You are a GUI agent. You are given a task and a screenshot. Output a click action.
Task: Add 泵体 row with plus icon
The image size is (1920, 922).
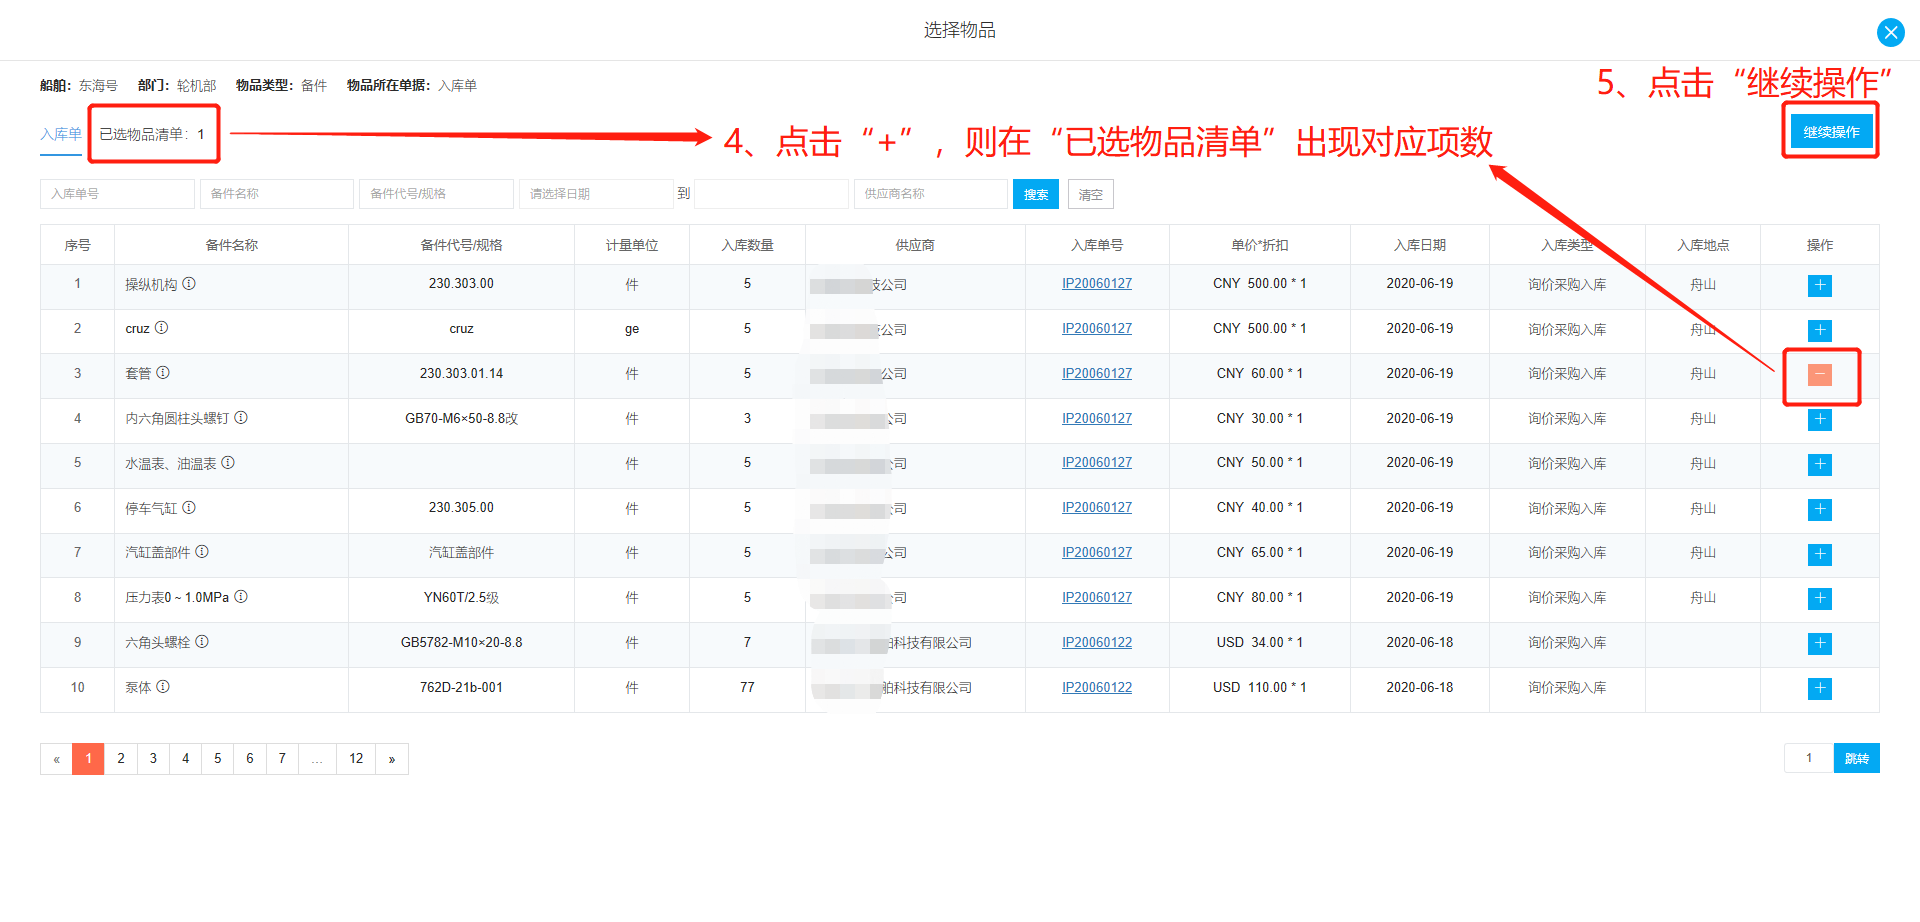point(1819,688)
